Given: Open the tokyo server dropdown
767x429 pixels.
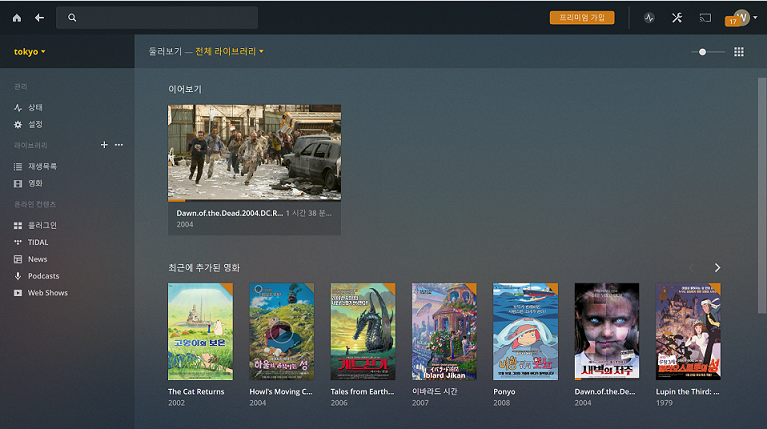Looking at the screenshot, I should 29,52.
